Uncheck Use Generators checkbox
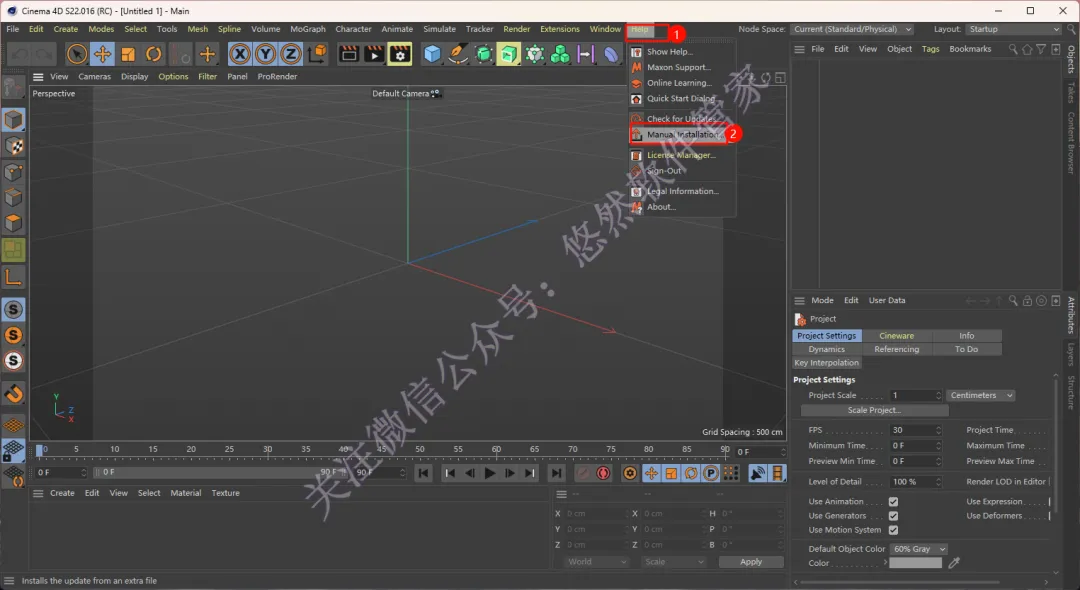 pos(893,516)
